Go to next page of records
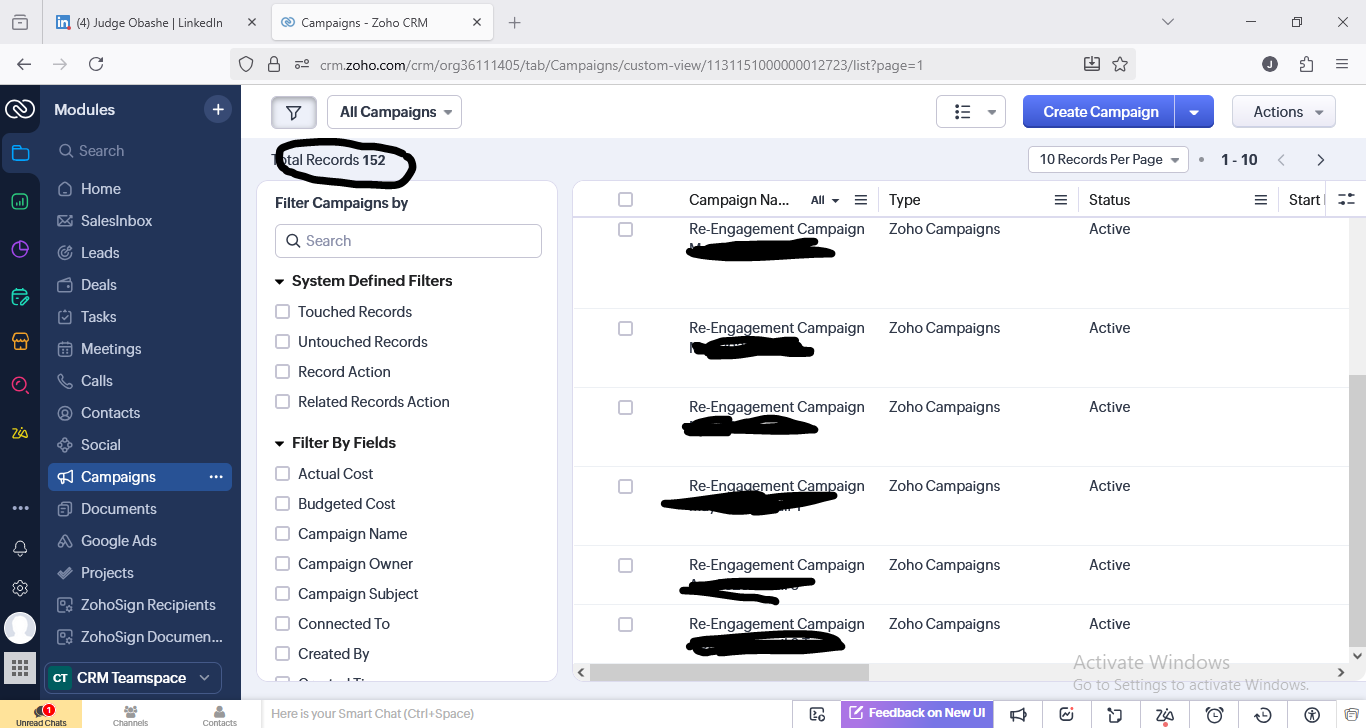The image size is (1366, 728). (1321, 160)
